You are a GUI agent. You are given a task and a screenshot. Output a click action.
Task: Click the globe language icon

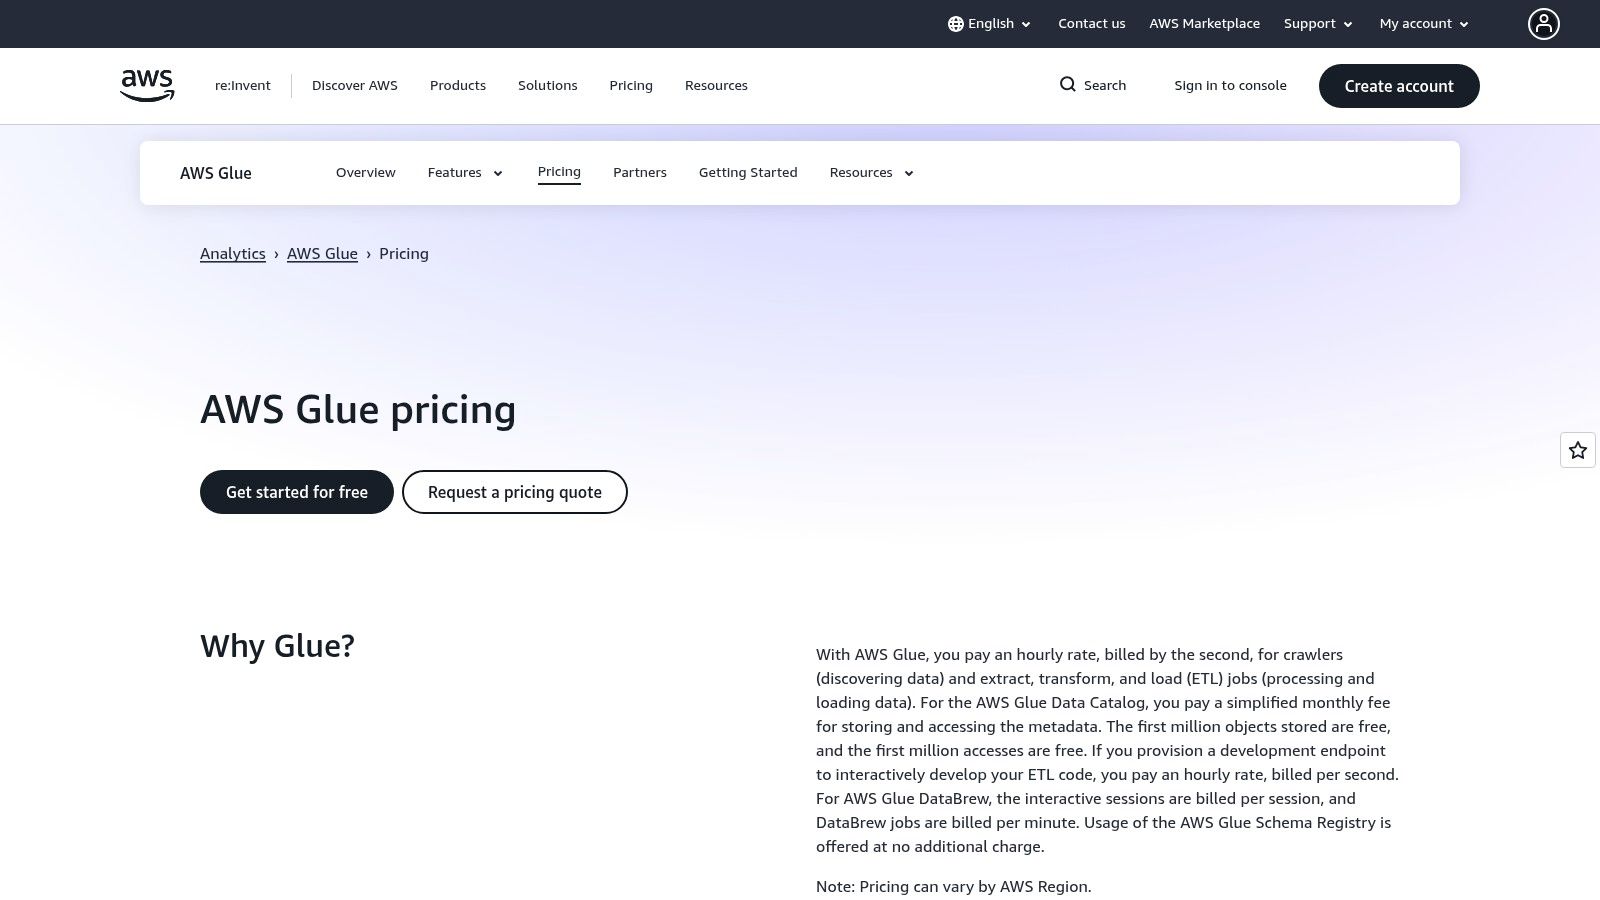pyautogui.click(x=956, y=24)
